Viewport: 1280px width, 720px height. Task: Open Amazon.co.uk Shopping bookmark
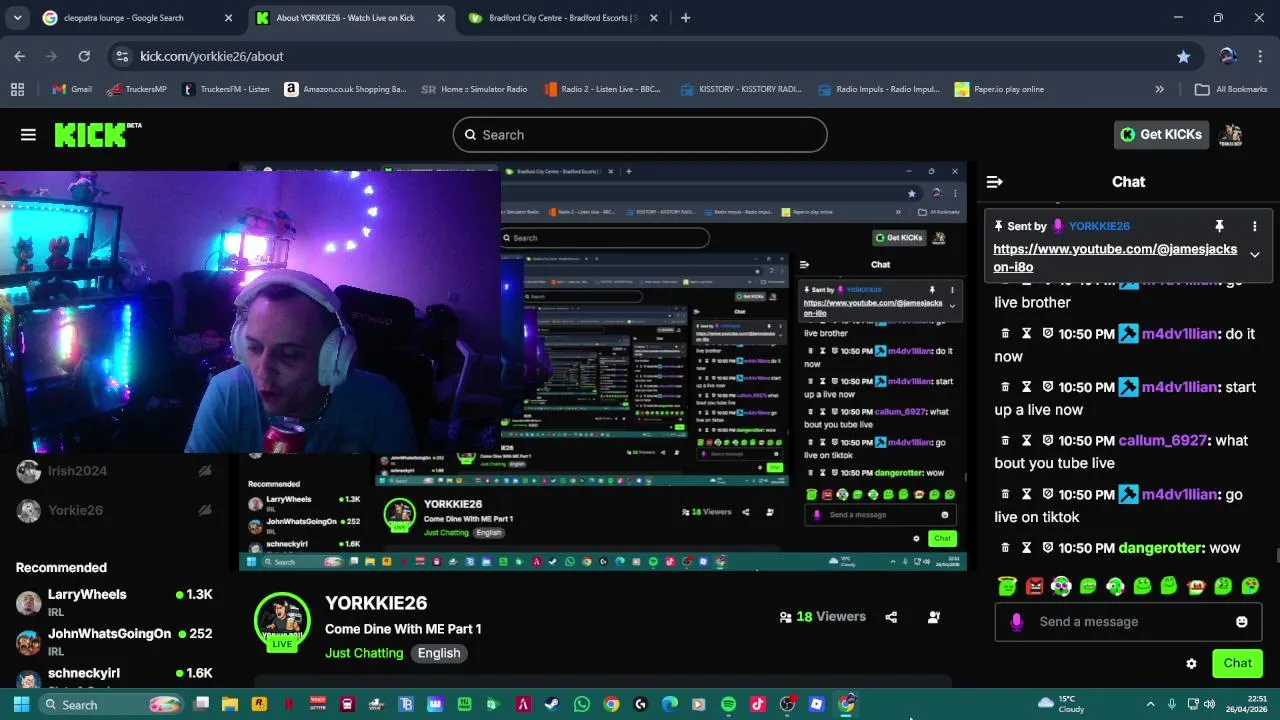pyautogui.click(x=346, y=89)
